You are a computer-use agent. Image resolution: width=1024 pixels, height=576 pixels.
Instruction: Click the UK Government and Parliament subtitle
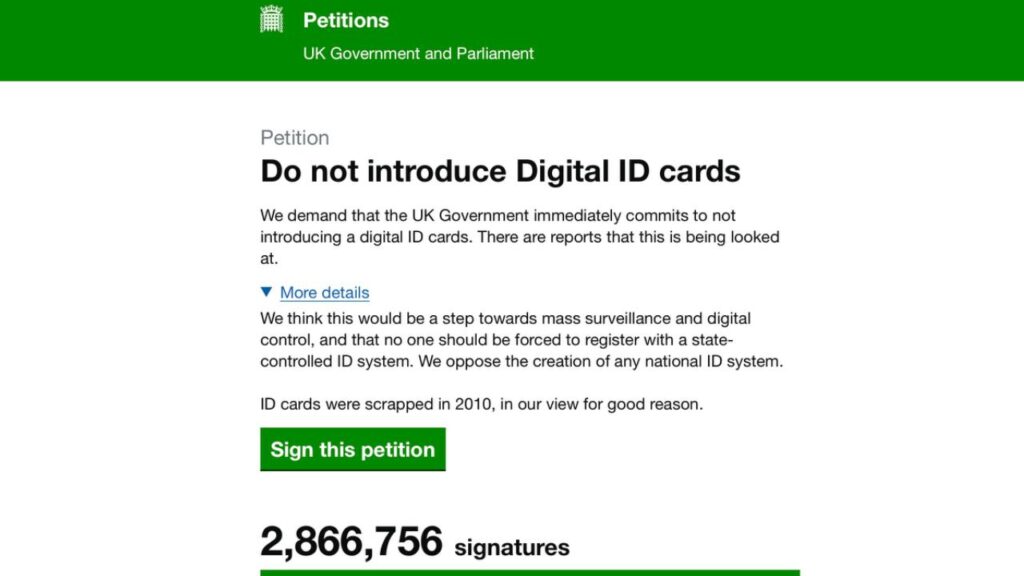(x=418, y=53)
